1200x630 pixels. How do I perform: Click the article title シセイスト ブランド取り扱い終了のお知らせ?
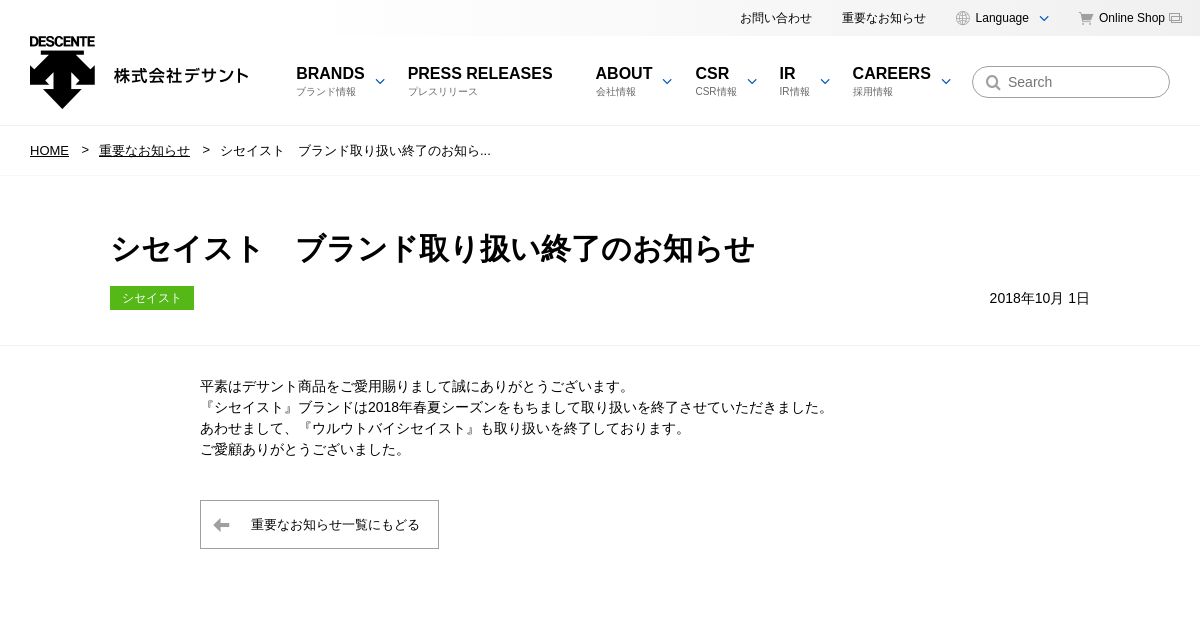(x=432, y=249)
